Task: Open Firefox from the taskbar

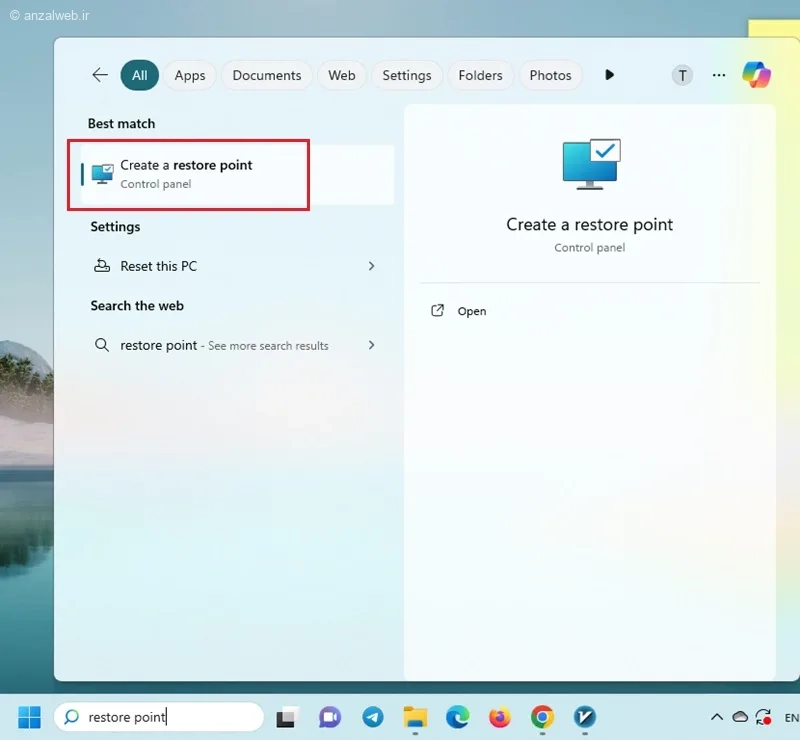Action: click(500, 717)
